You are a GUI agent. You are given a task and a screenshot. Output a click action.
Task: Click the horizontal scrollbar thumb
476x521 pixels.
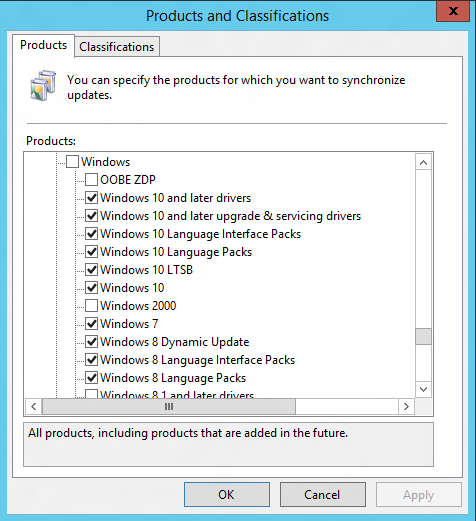(x=169, y=406)
